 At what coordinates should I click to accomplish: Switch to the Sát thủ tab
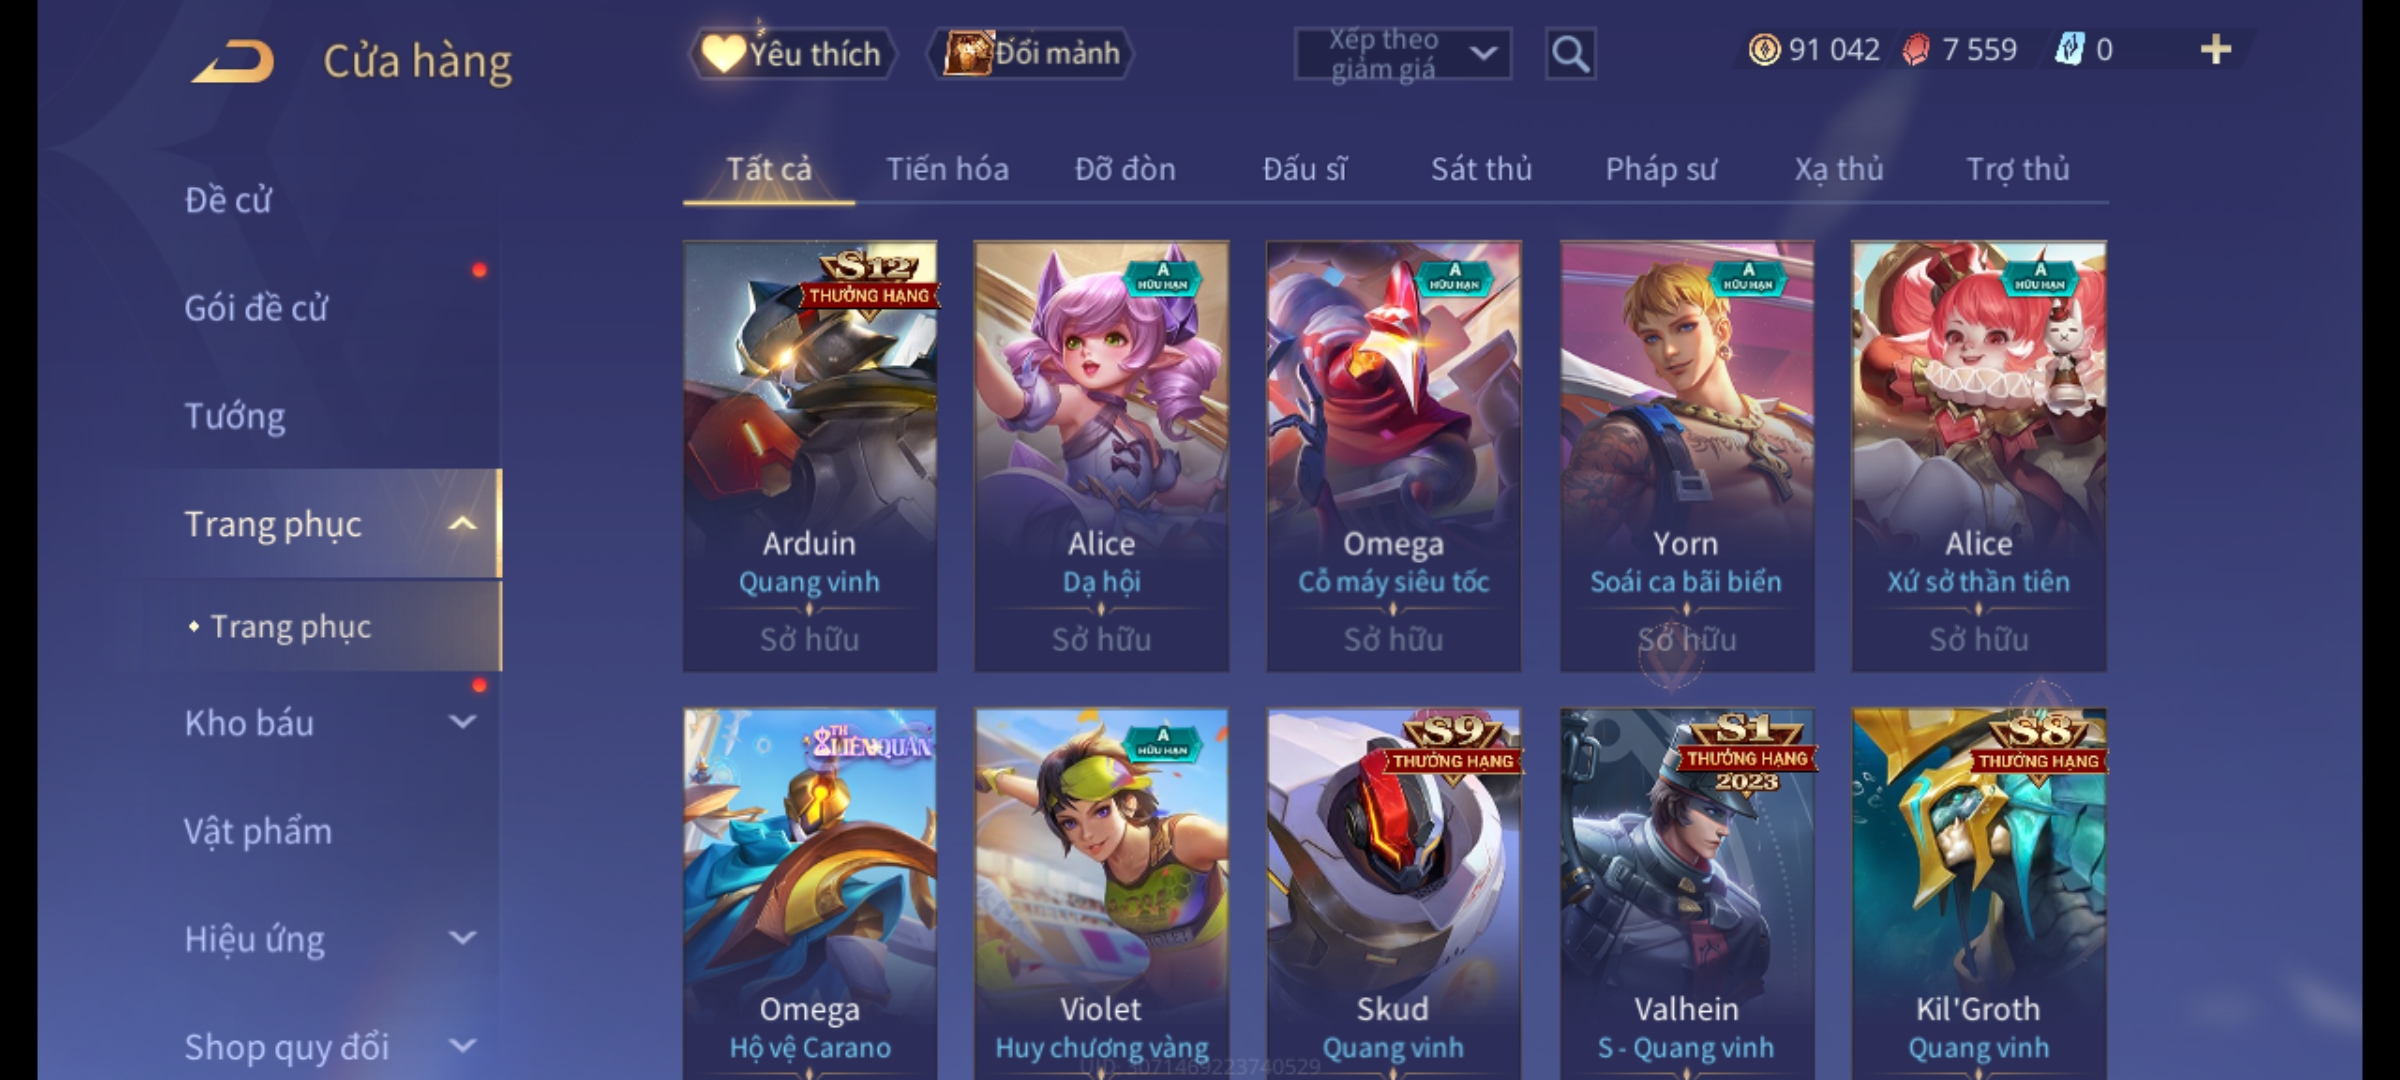pyautogui.click(x=1481, y=169)
